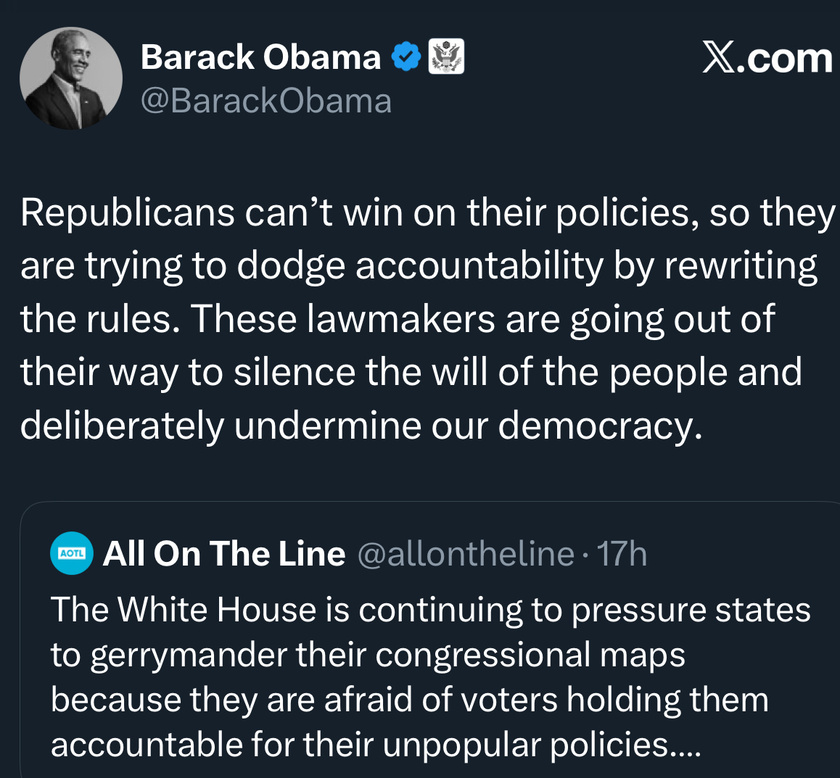The width and height of the screenshot is (840, 778).
Task: Open the @allontheline handle
Action: click(x=466, y=554)
